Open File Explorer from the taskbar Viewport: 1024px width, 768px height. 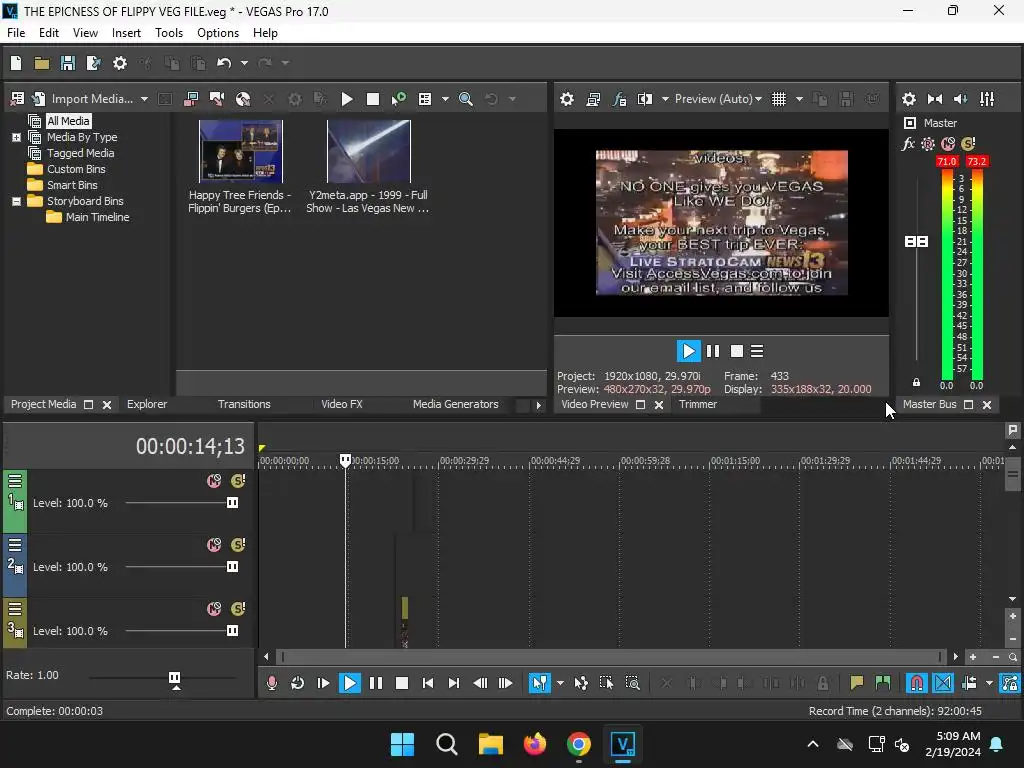pos(490,744)
